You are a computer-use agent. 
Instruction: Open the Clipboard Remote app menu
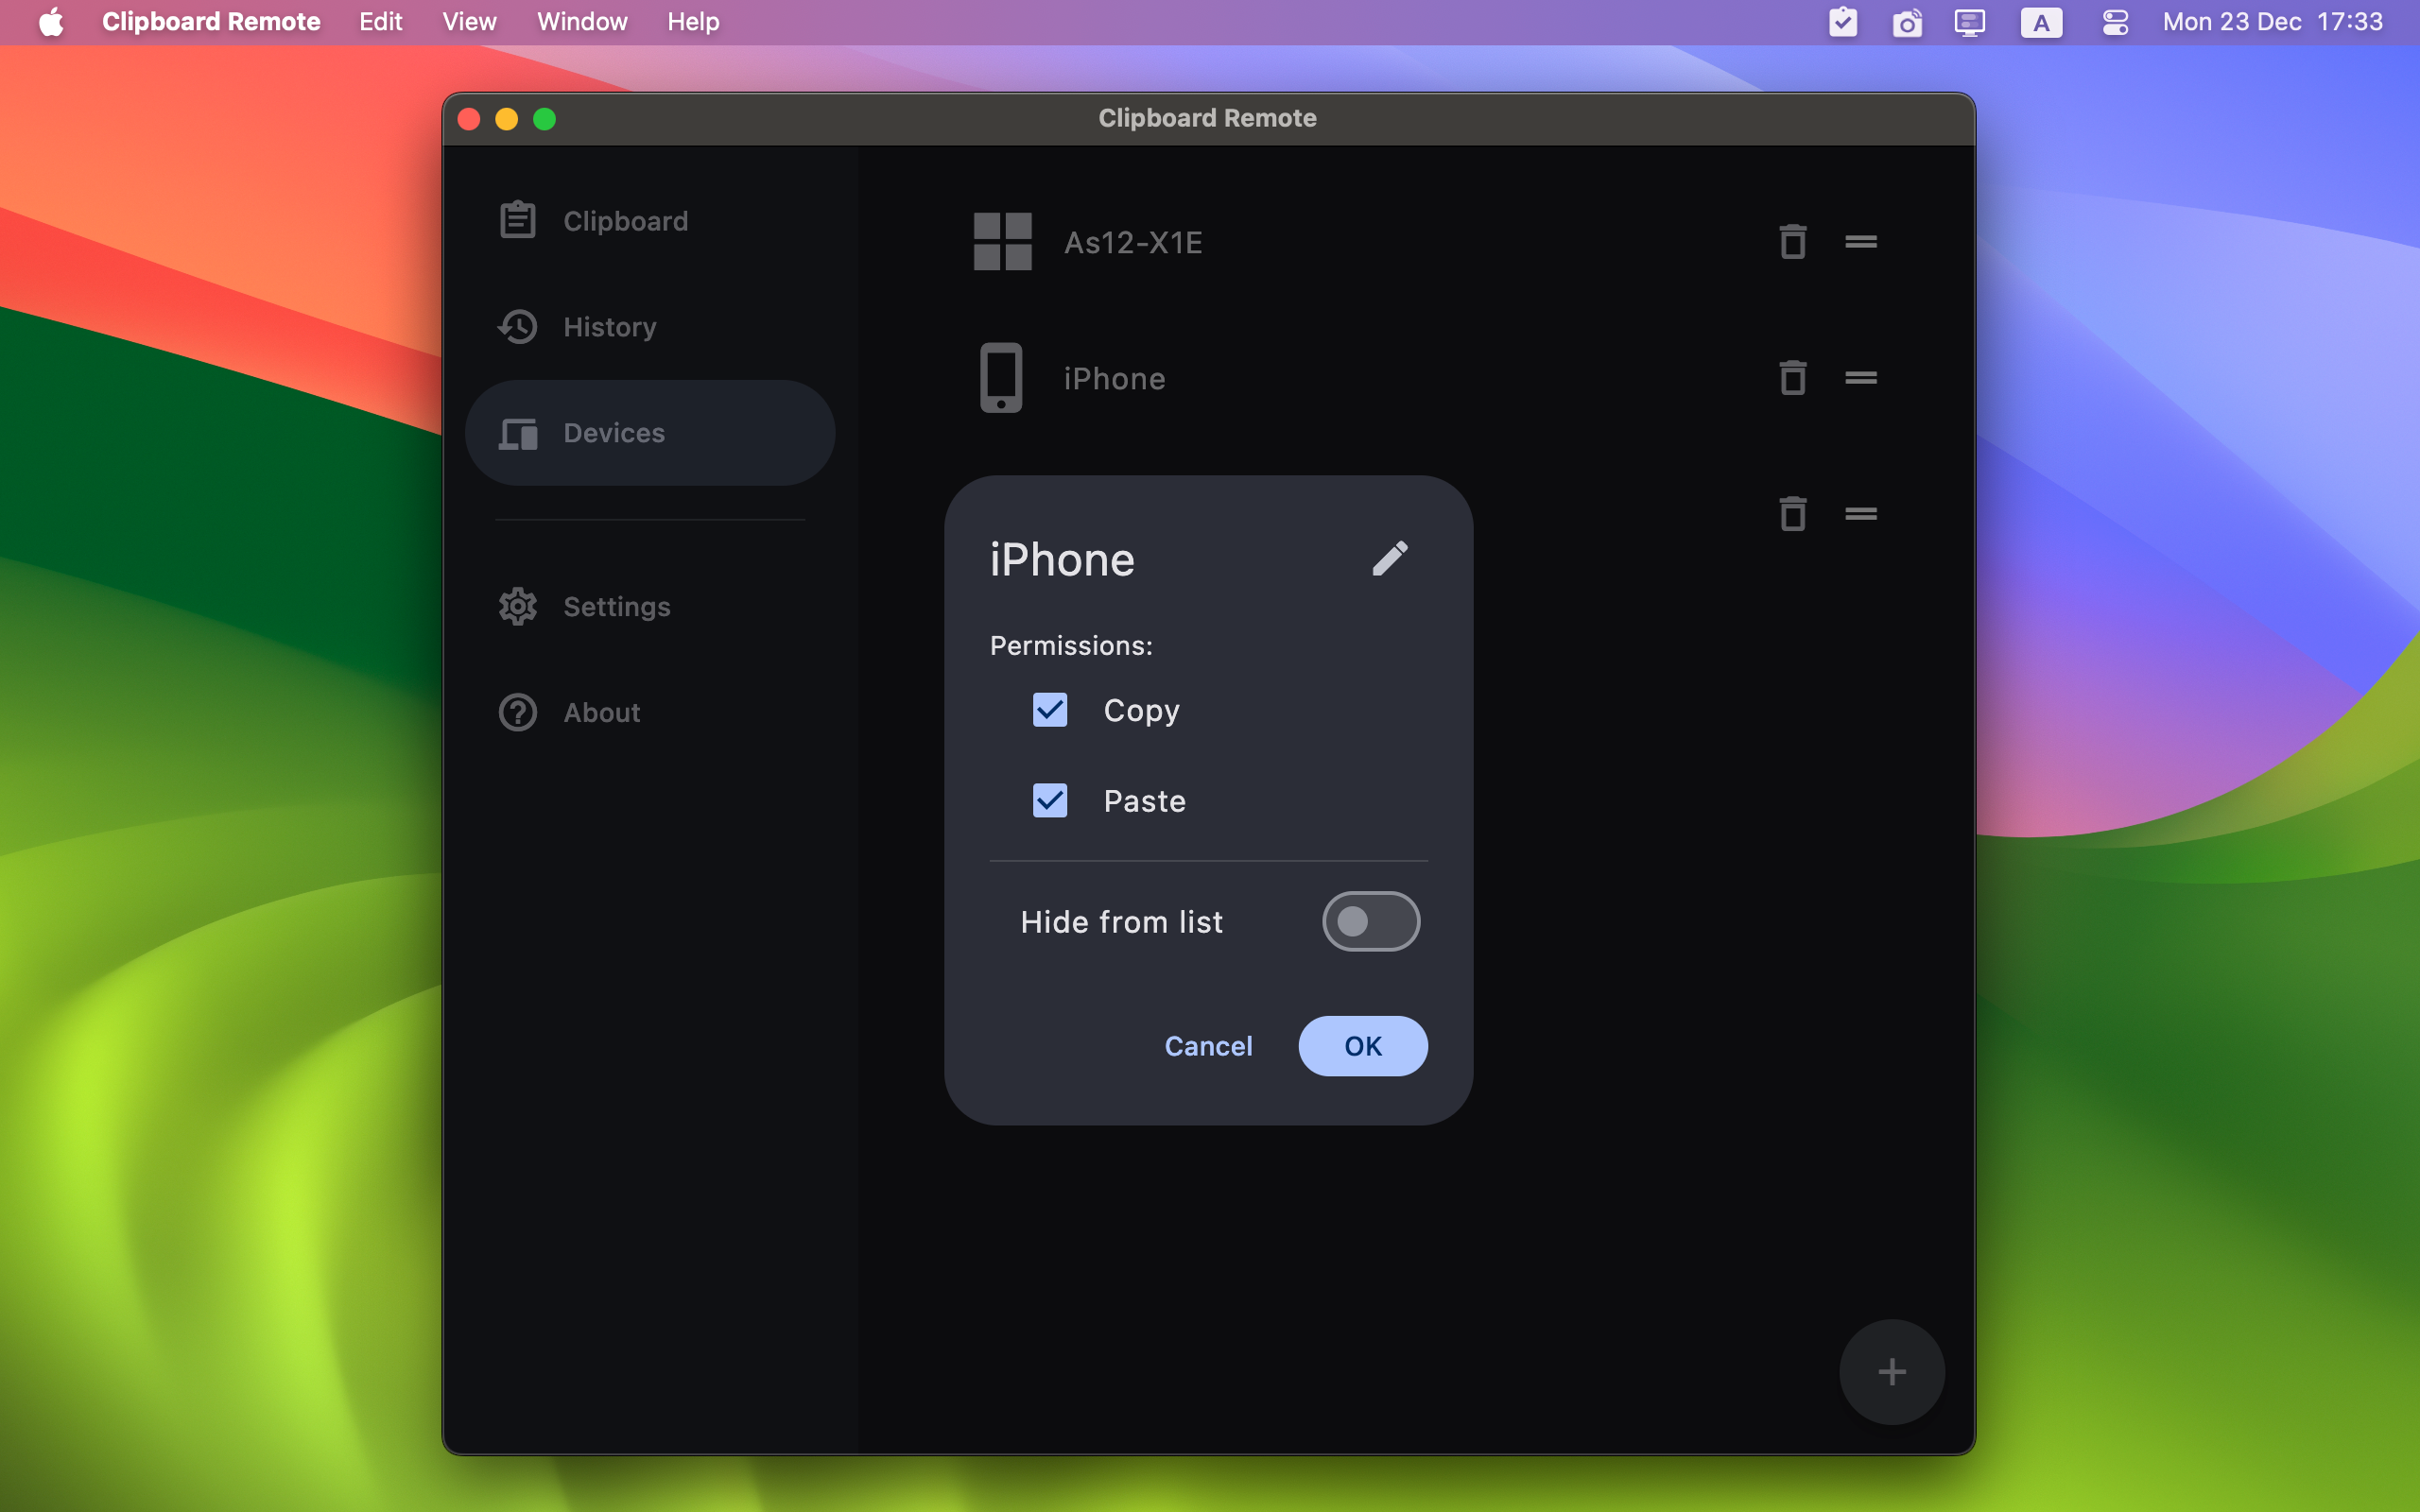pos(211,22)
